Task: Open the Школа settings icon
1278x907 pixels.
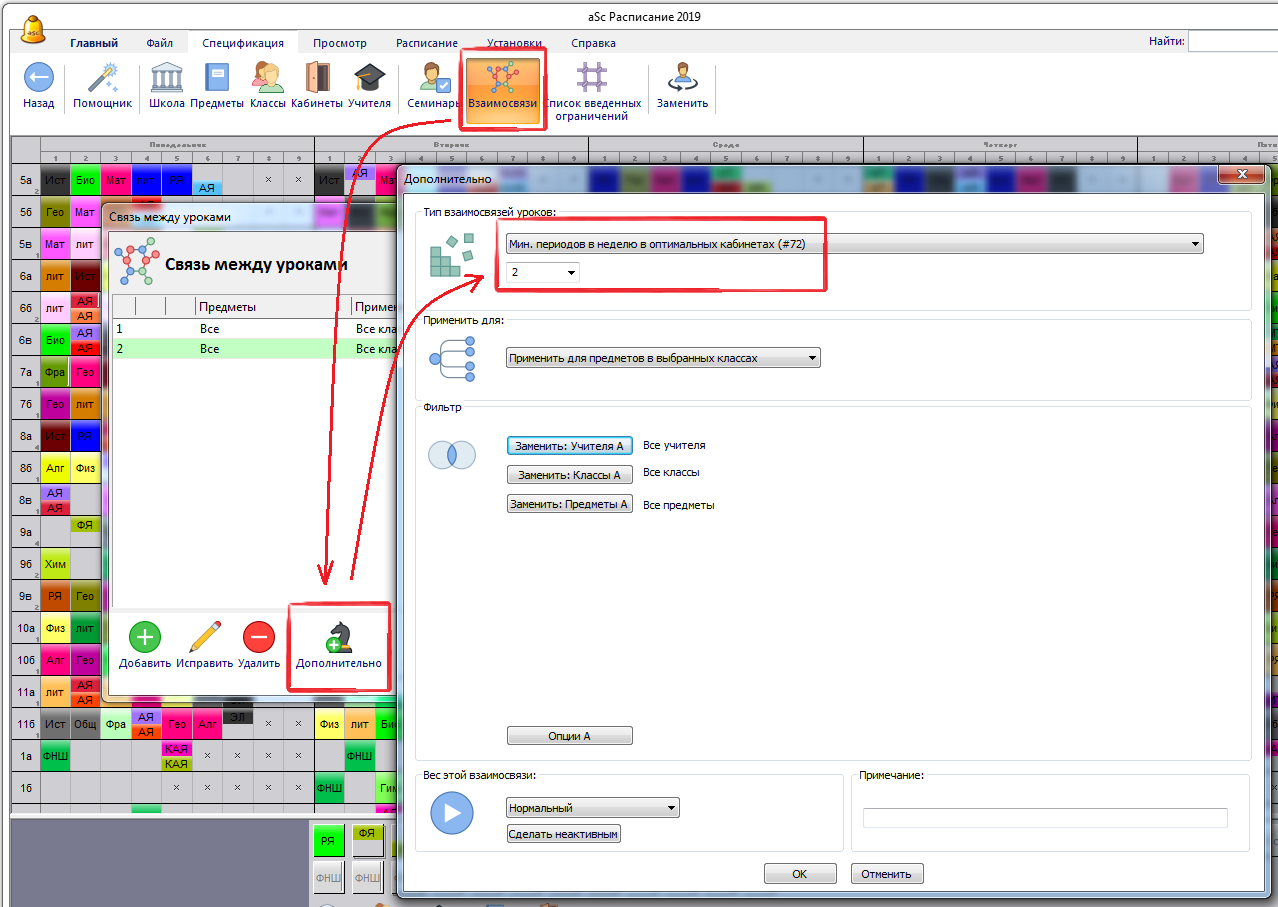Action: (166, 78)
